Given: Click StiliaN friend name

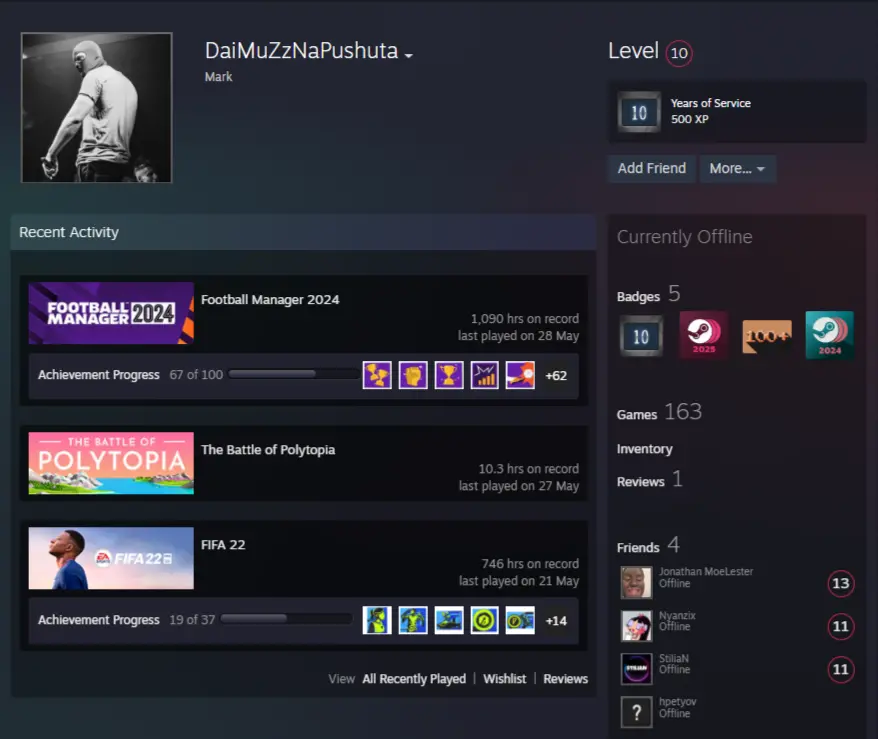Looking at the screenshot, I should point(674,658).
